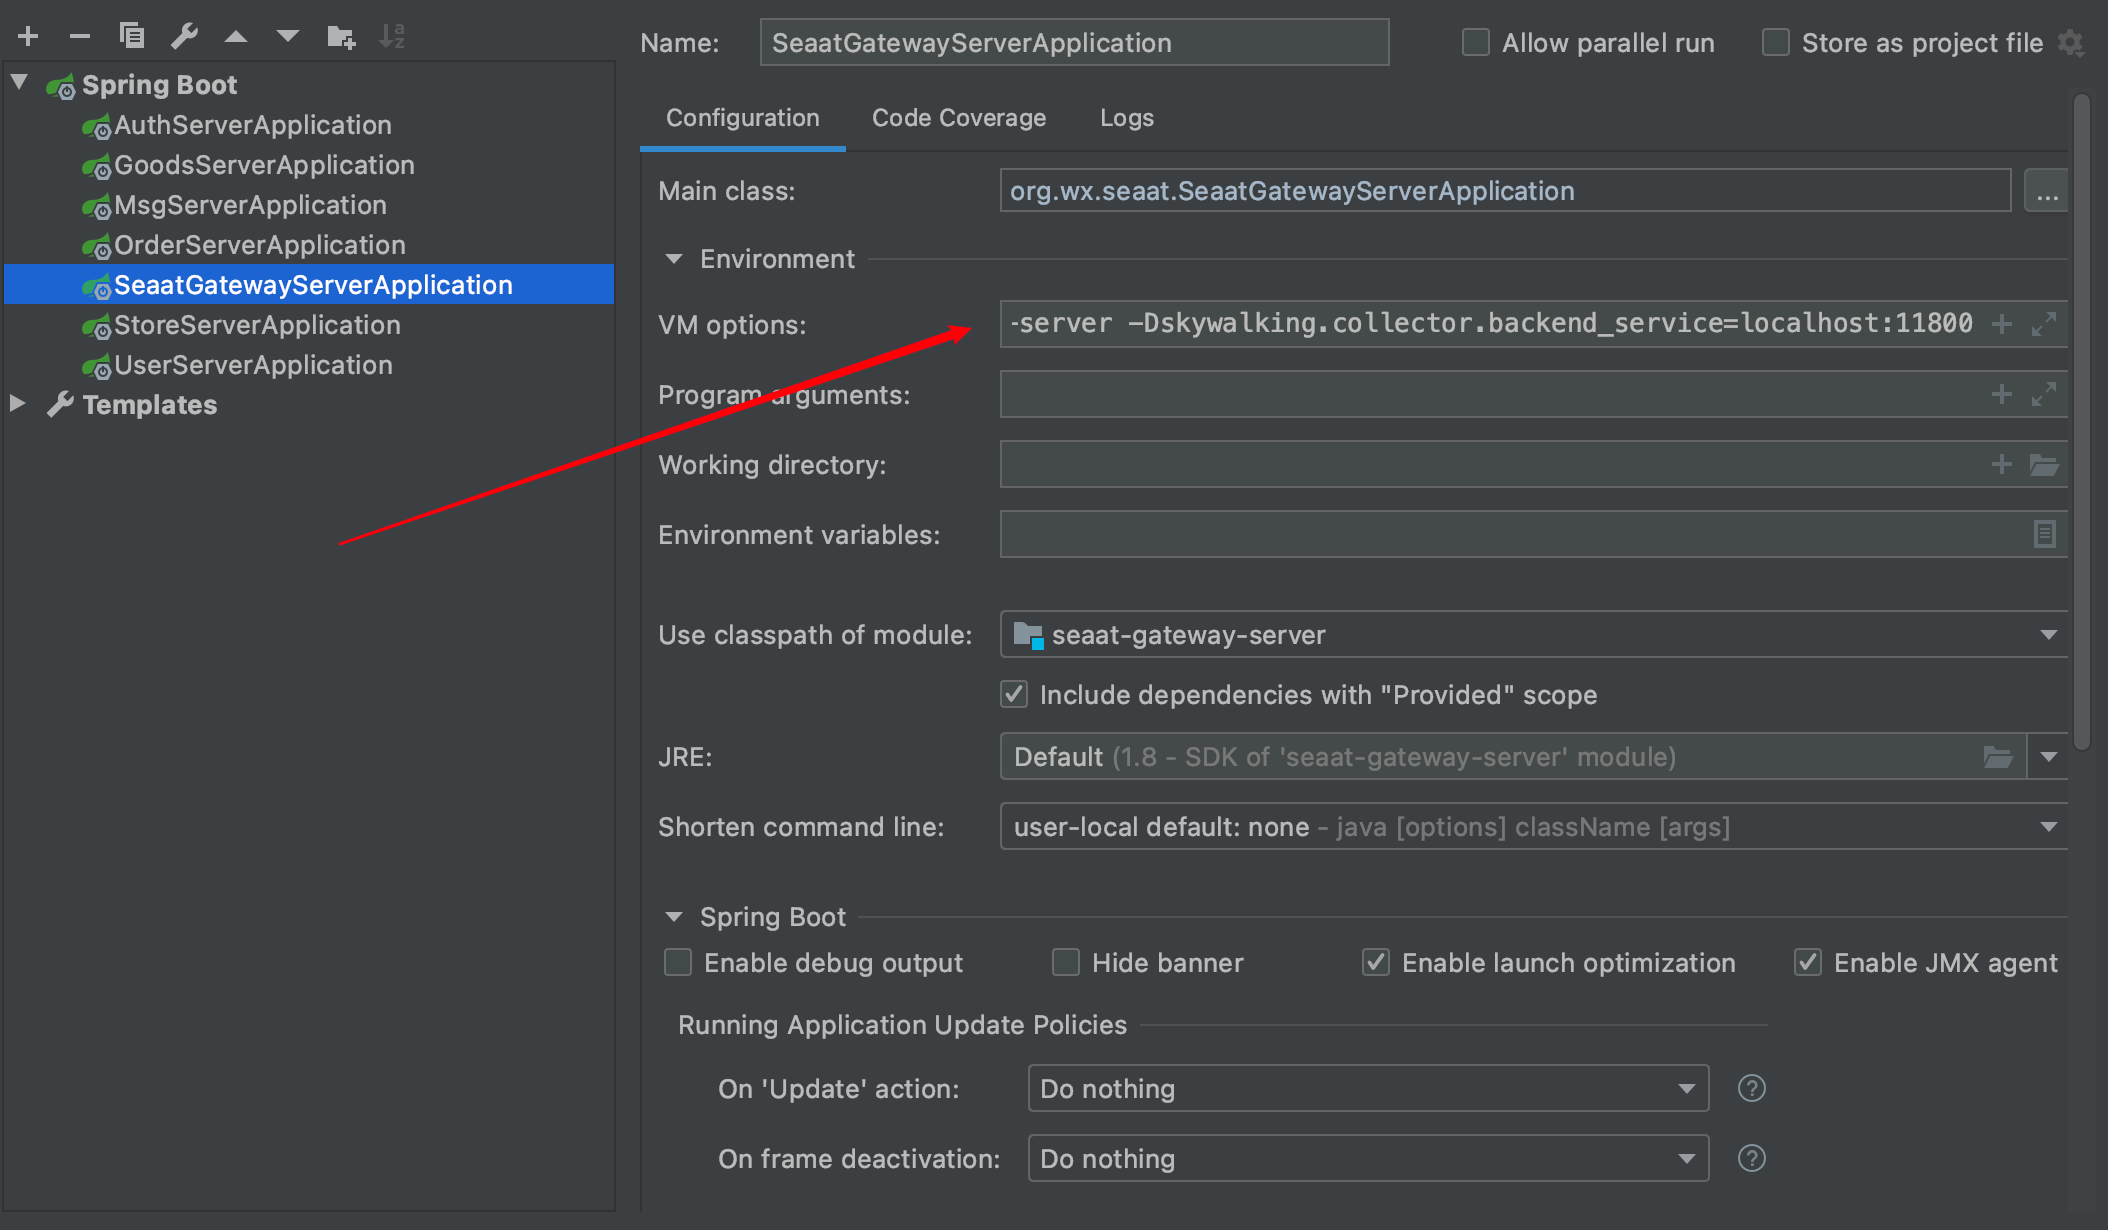The image size is (2108, 1230).
Task: Add a new run configuration
Action: coord(28,37)
